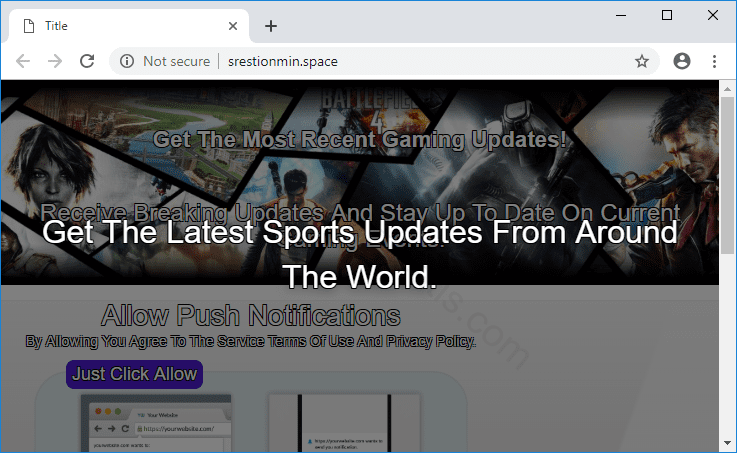Screen dimensions: 737x453
Task: Go back using the browser back arrow
Action: (23, 61)
